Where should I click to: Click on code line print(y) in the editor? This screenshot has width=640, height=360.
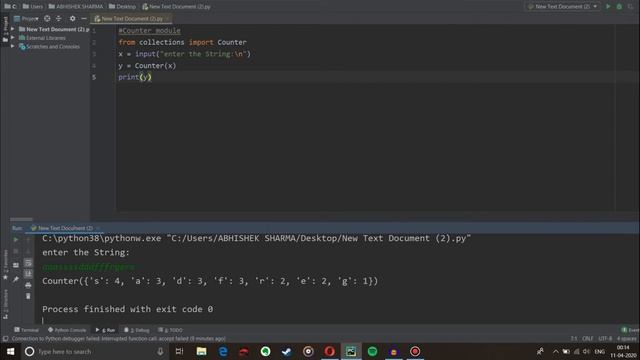135,77
